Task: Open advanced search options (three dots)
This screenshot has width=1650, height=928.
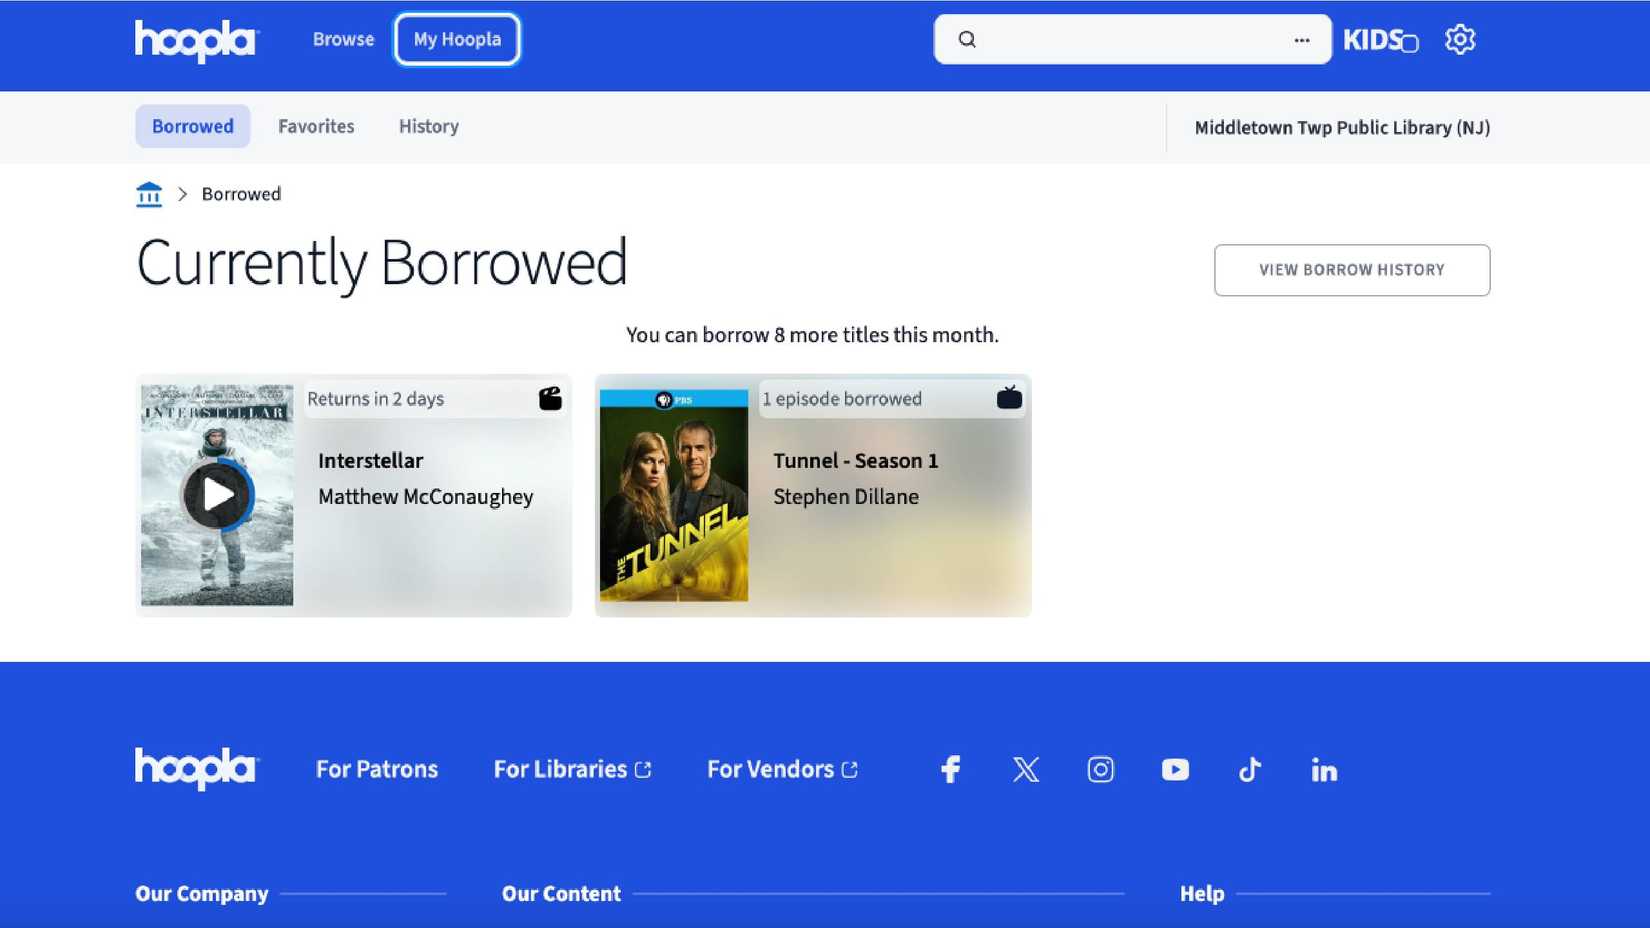Action: click(x=1301, y=40)
